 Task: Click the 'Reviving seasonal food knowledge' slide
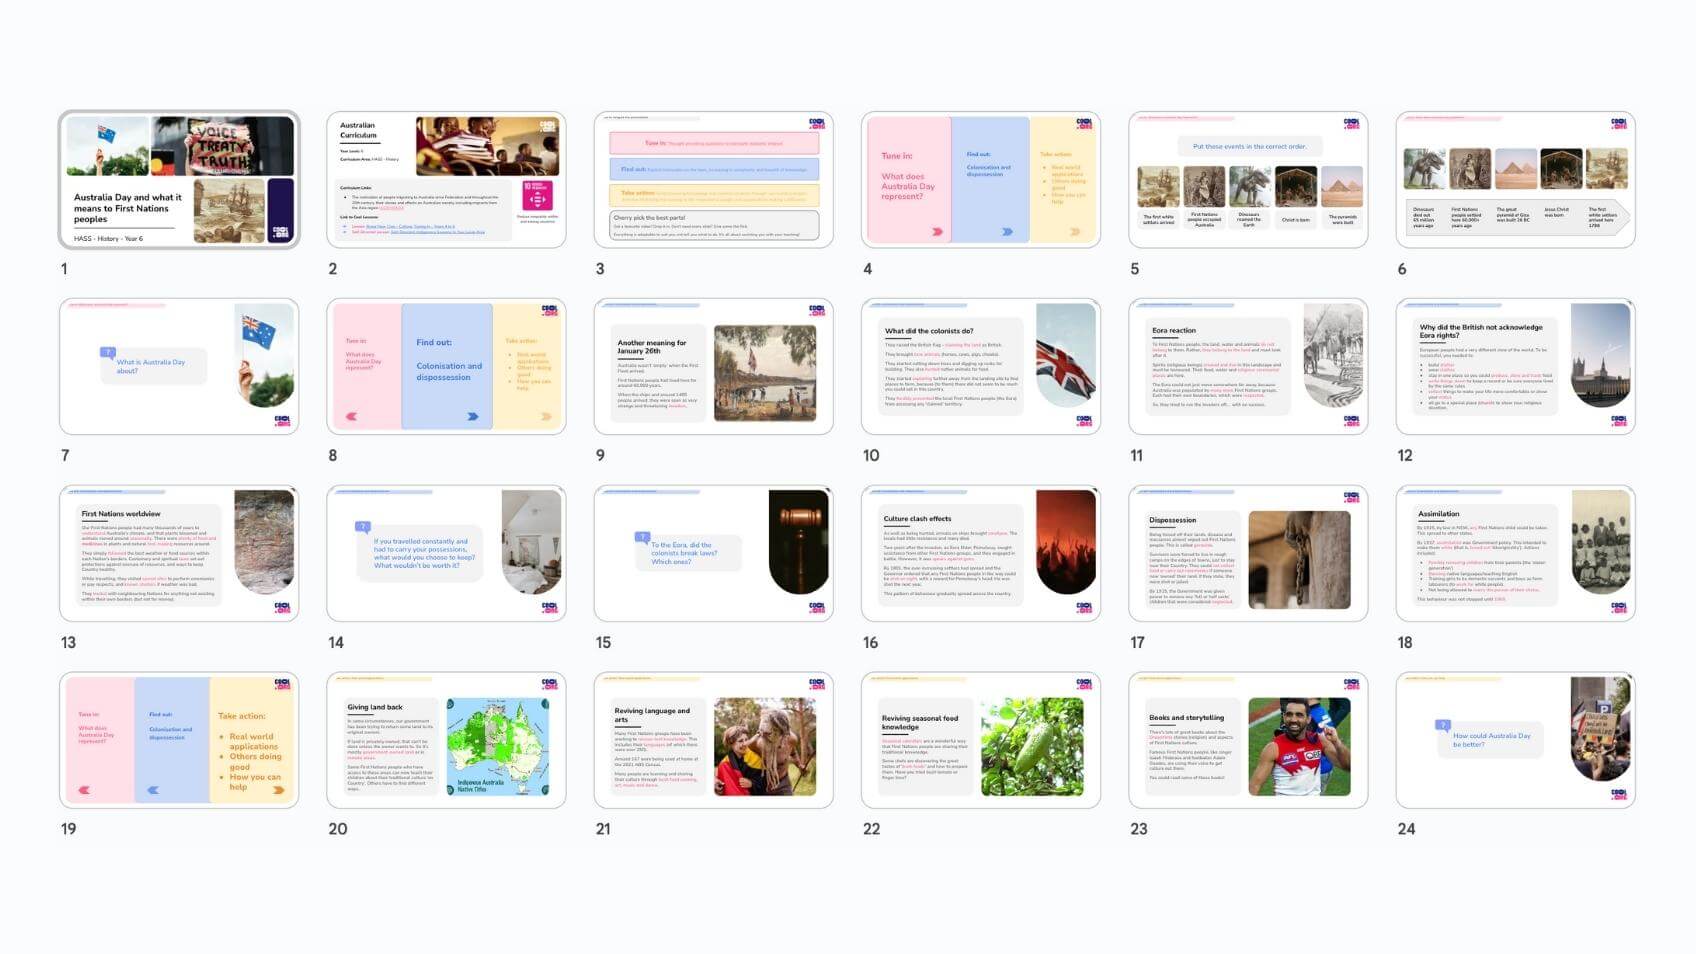click(x=980, y=740)
